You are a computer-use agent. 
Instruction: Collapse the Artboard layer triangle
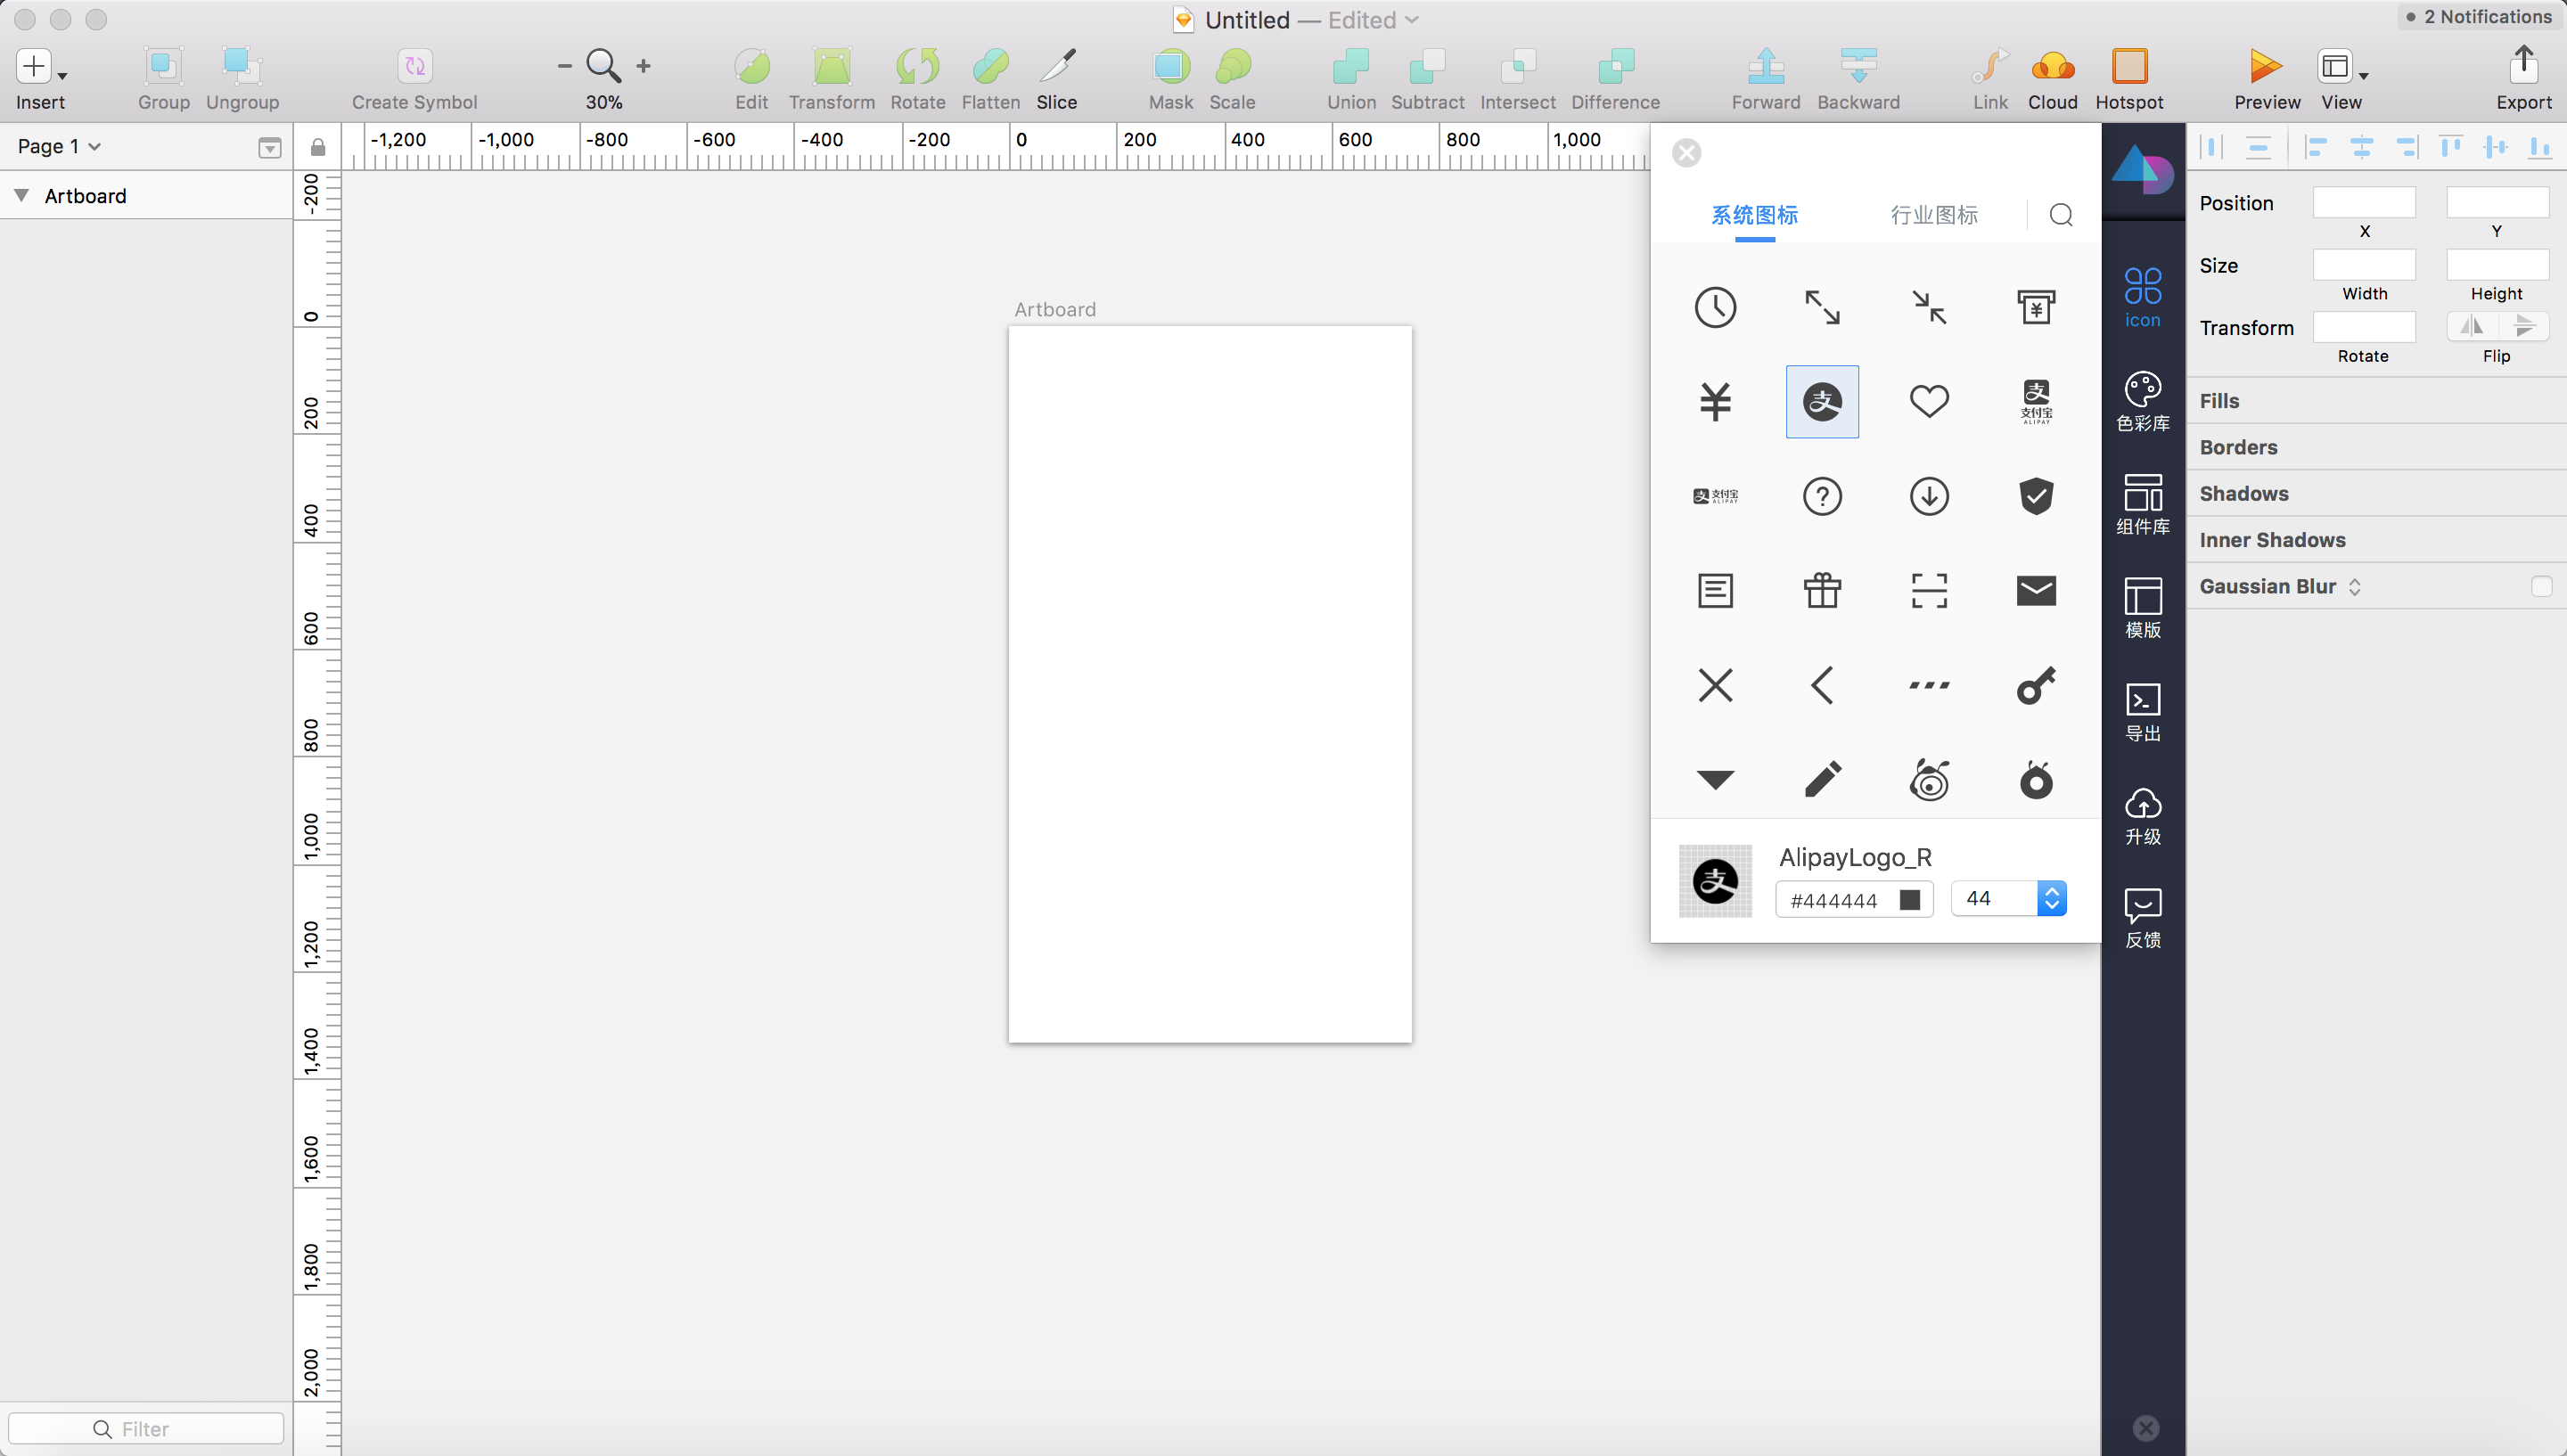click(21, 195)
